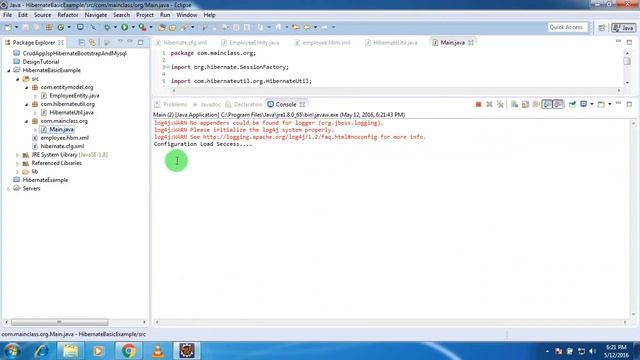
Task: Click the Debug bug toolbar icon
Action: click(x=107, y=27)
